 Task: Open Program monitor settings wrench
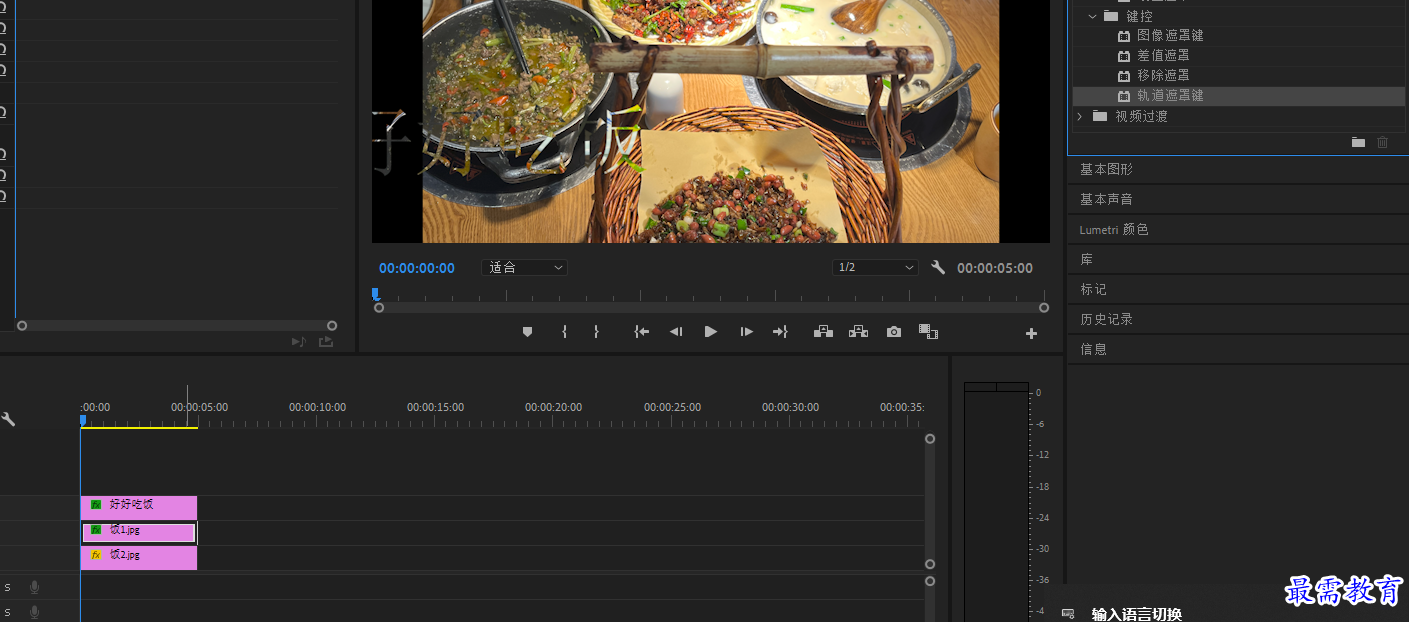coord(938,268)
